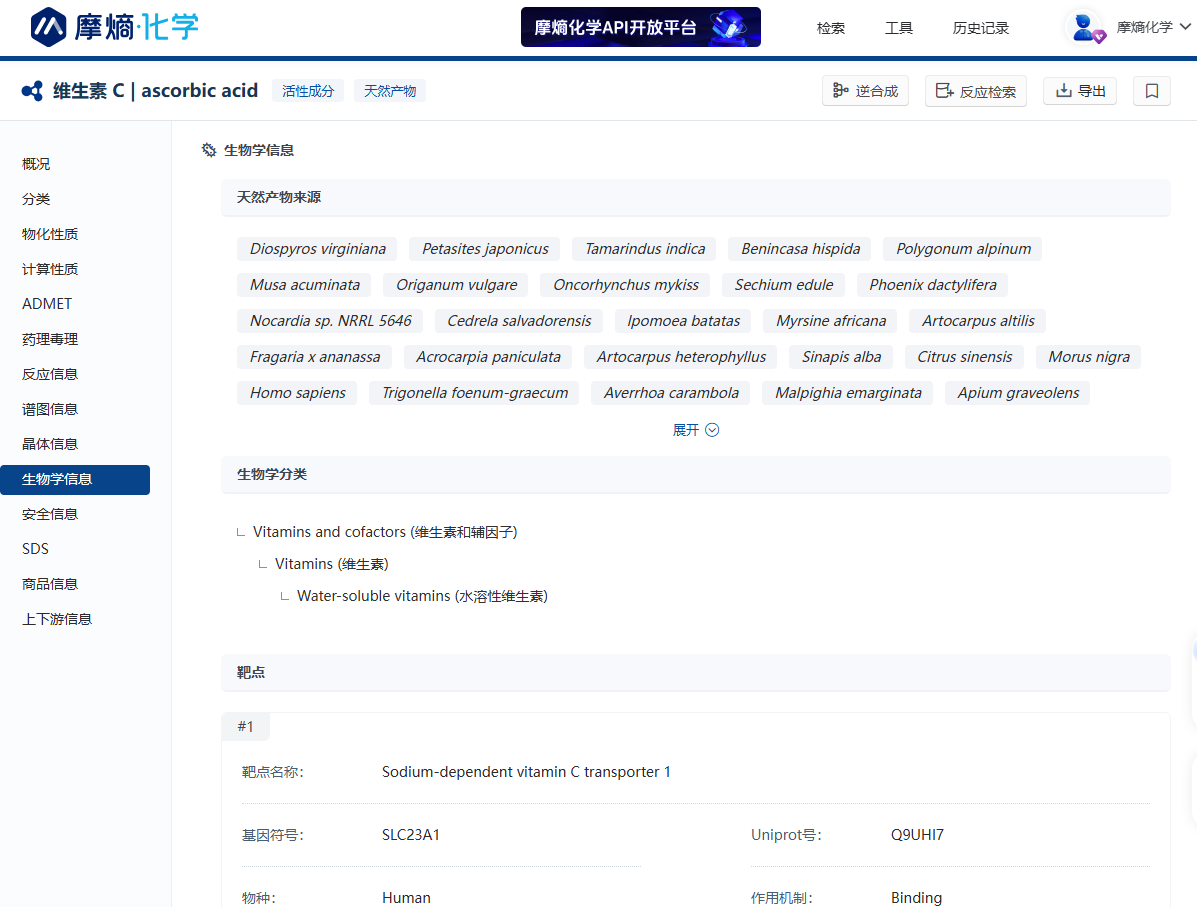Expand the natural product sources with 展开

point(695,430)
